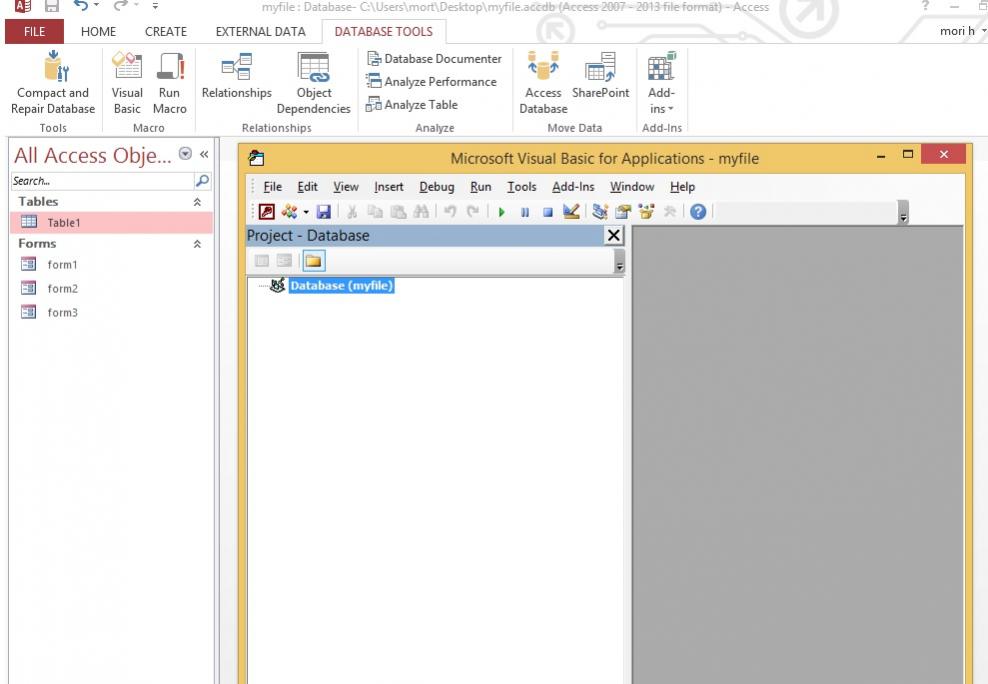The image size is (988, 684).
Task: Click Cut icon in VBA toolbar
Action: tap(352, 212)
